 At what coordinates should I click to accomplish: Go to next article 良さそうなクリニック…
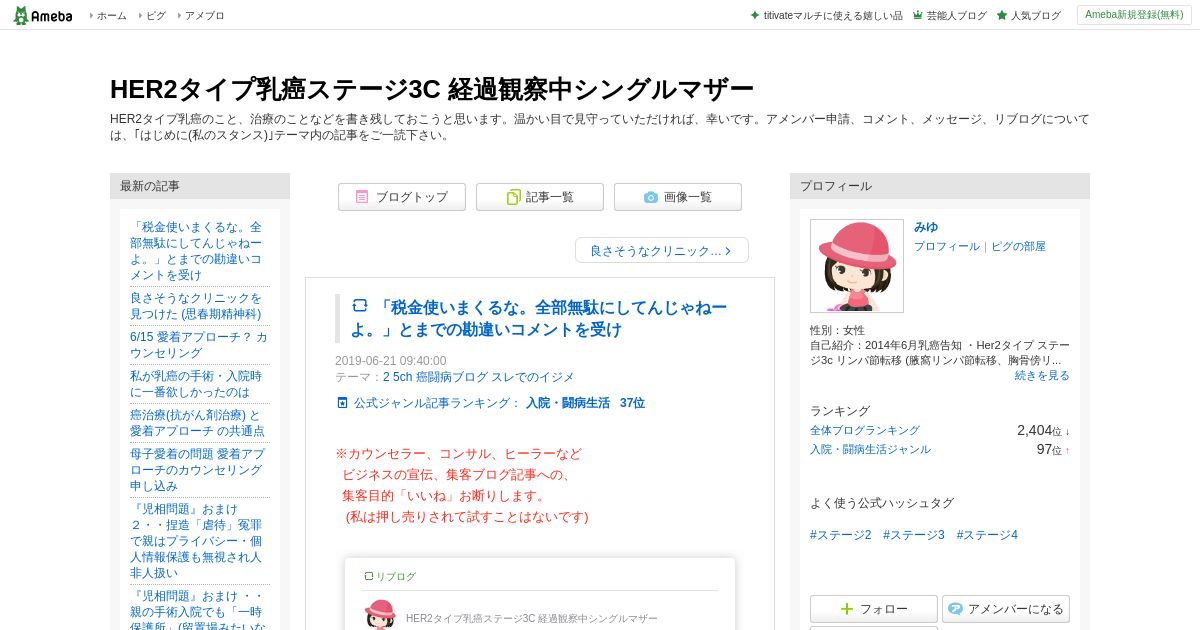(x=662, y=250)
